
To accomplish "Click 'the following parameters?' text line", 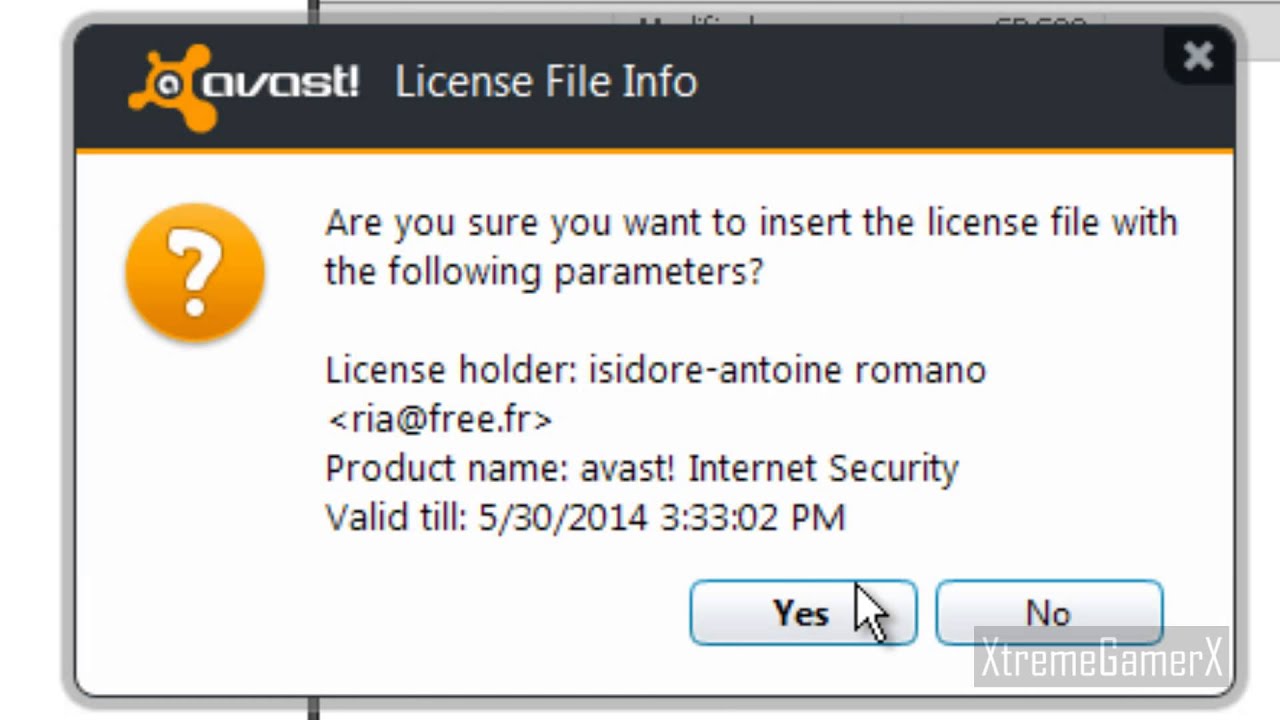I will click(544, 271).
